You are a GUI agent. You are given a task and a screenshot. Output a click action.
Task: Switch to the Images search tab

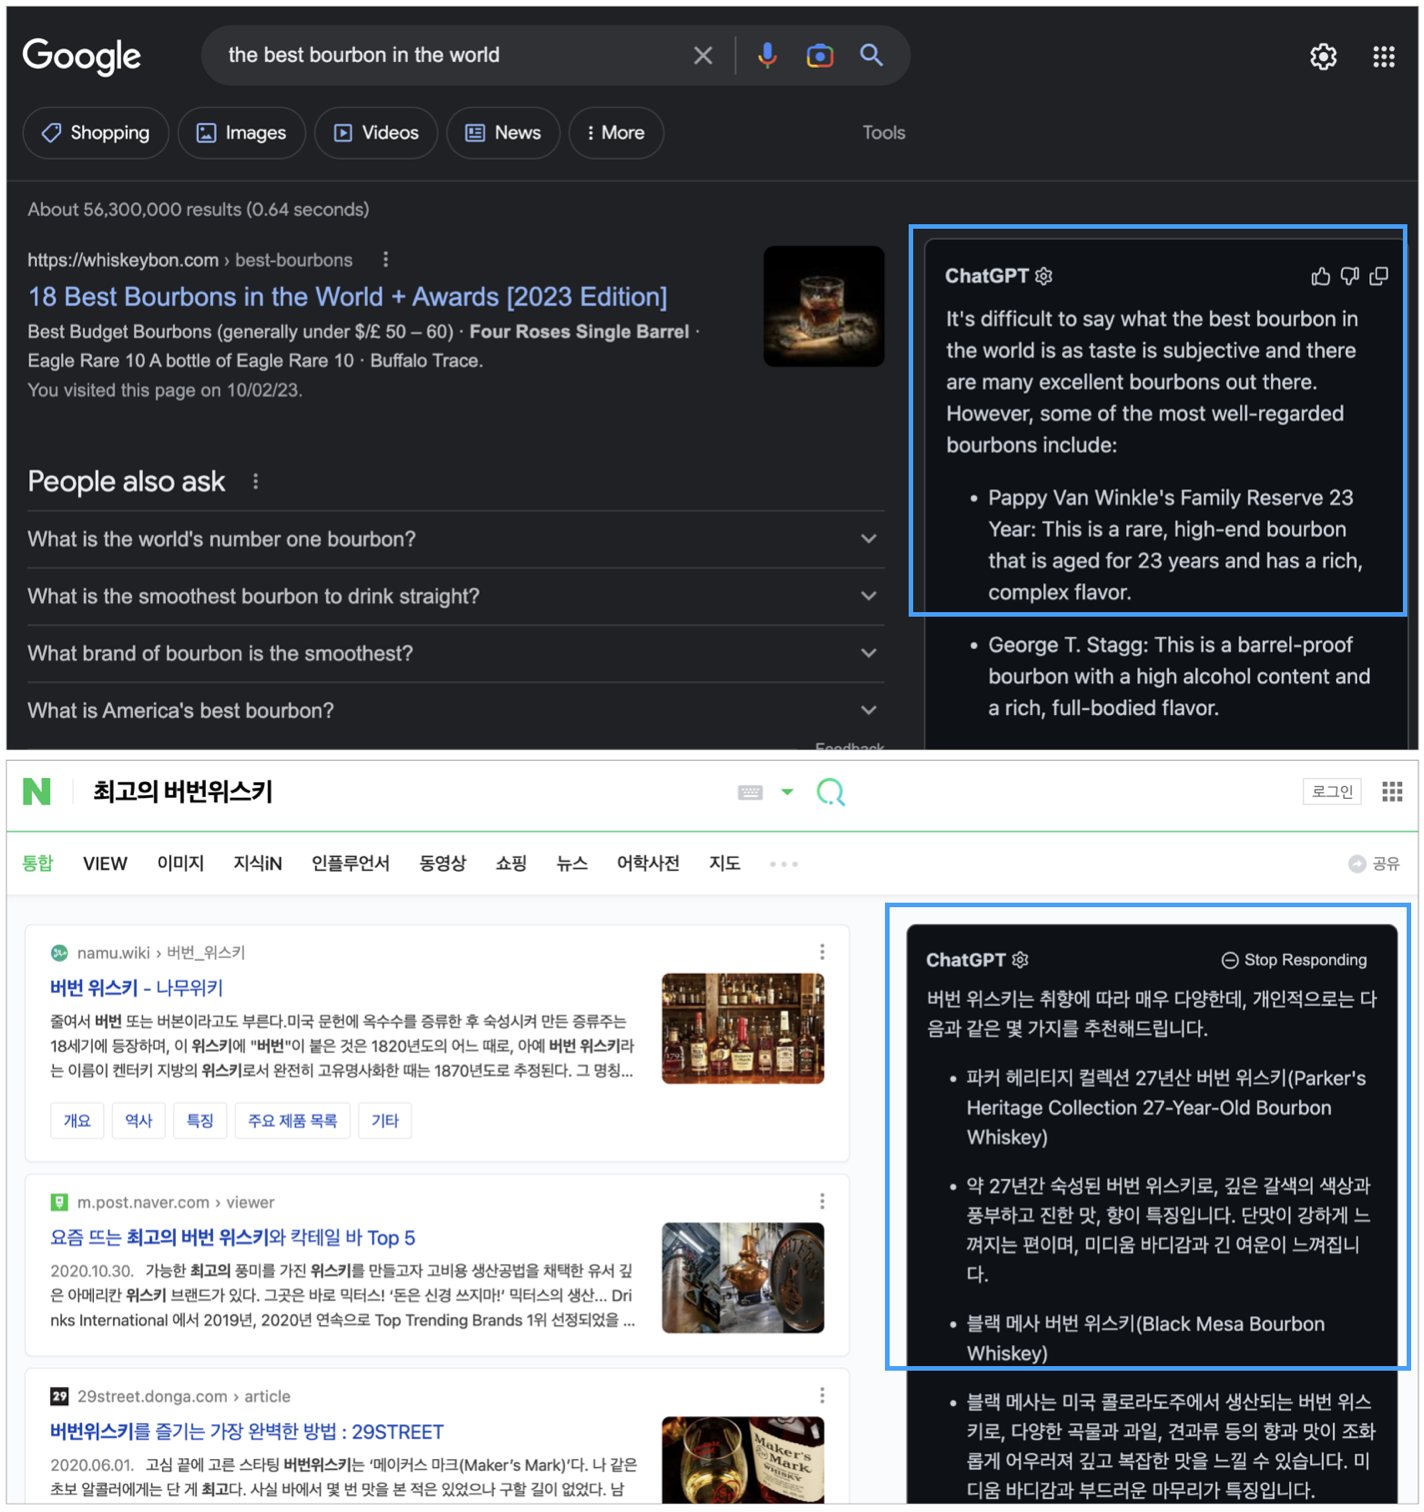(x=241, y=132)
